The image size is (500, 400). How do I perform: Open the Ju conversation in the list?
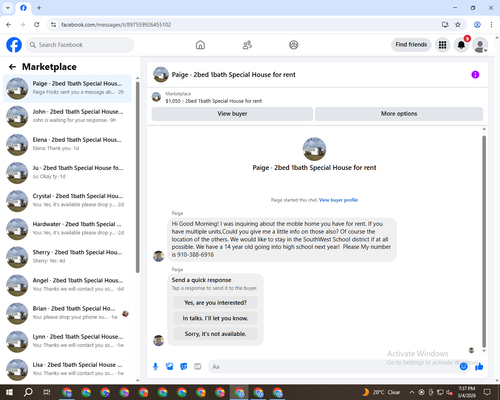pos(67,173)
